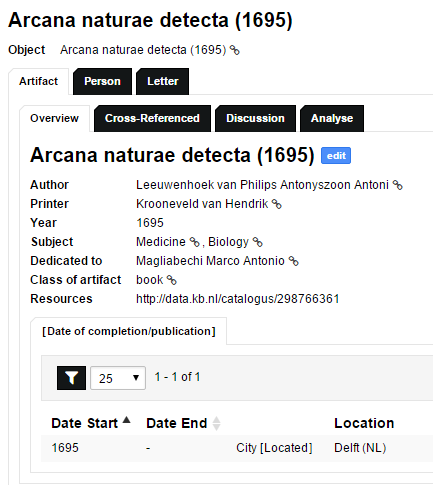The height and width of the screenshot is (485, 433).
Task: Open the filter funnel icon
Action: (x=71, y=378)
